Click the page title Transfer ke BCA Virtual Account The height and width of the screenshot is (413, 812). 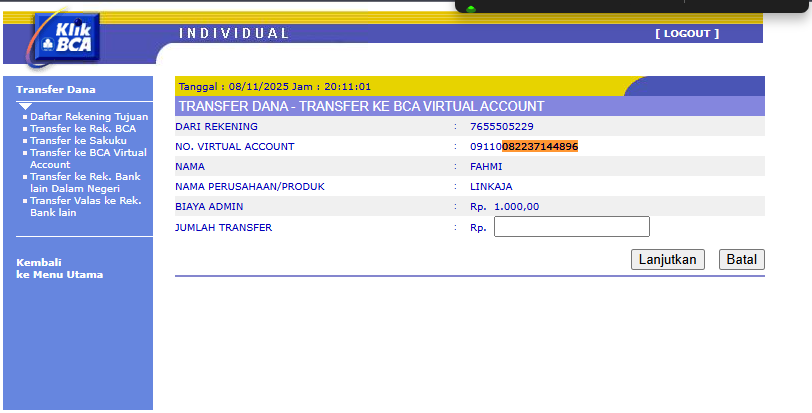coord(361,106)
